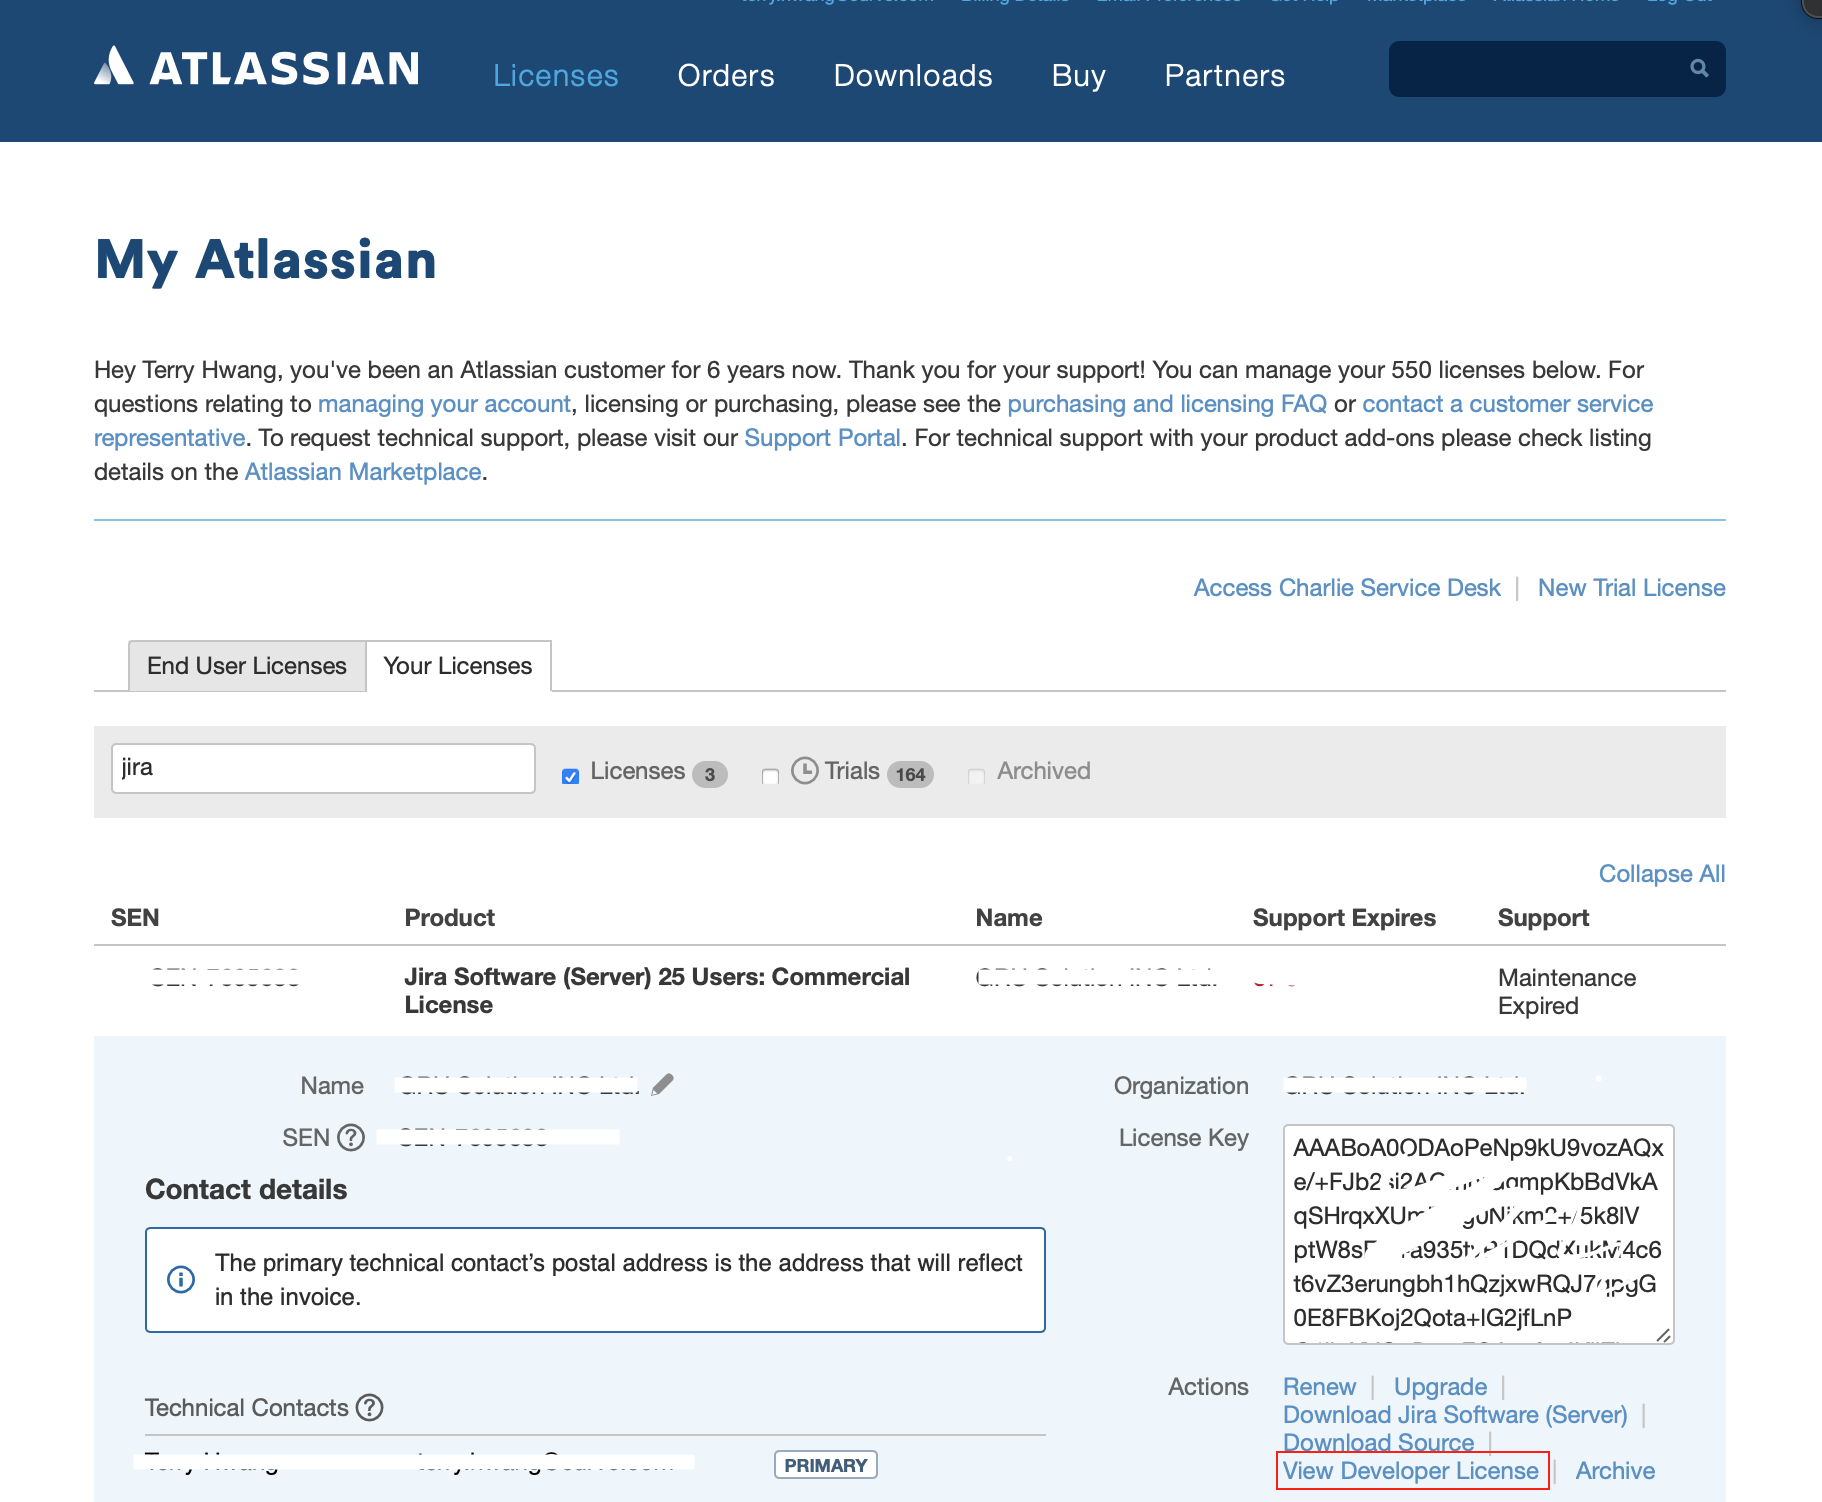Open View Developer License

pos(1411,1471)
